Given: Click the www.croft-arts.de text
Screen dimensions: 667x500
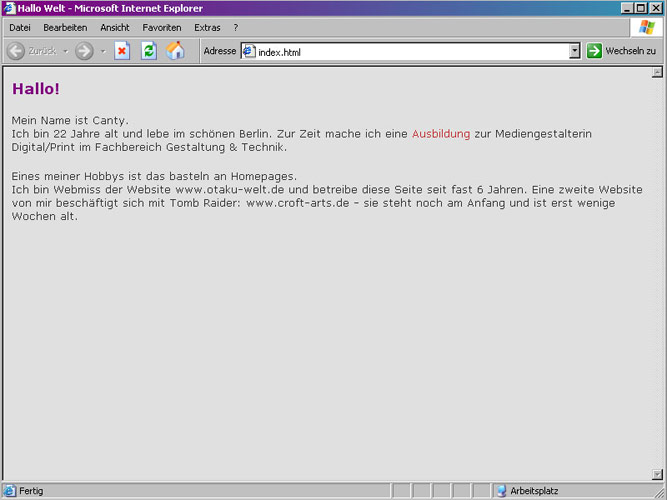Looking at the screenshot, I should click(298, 203).
